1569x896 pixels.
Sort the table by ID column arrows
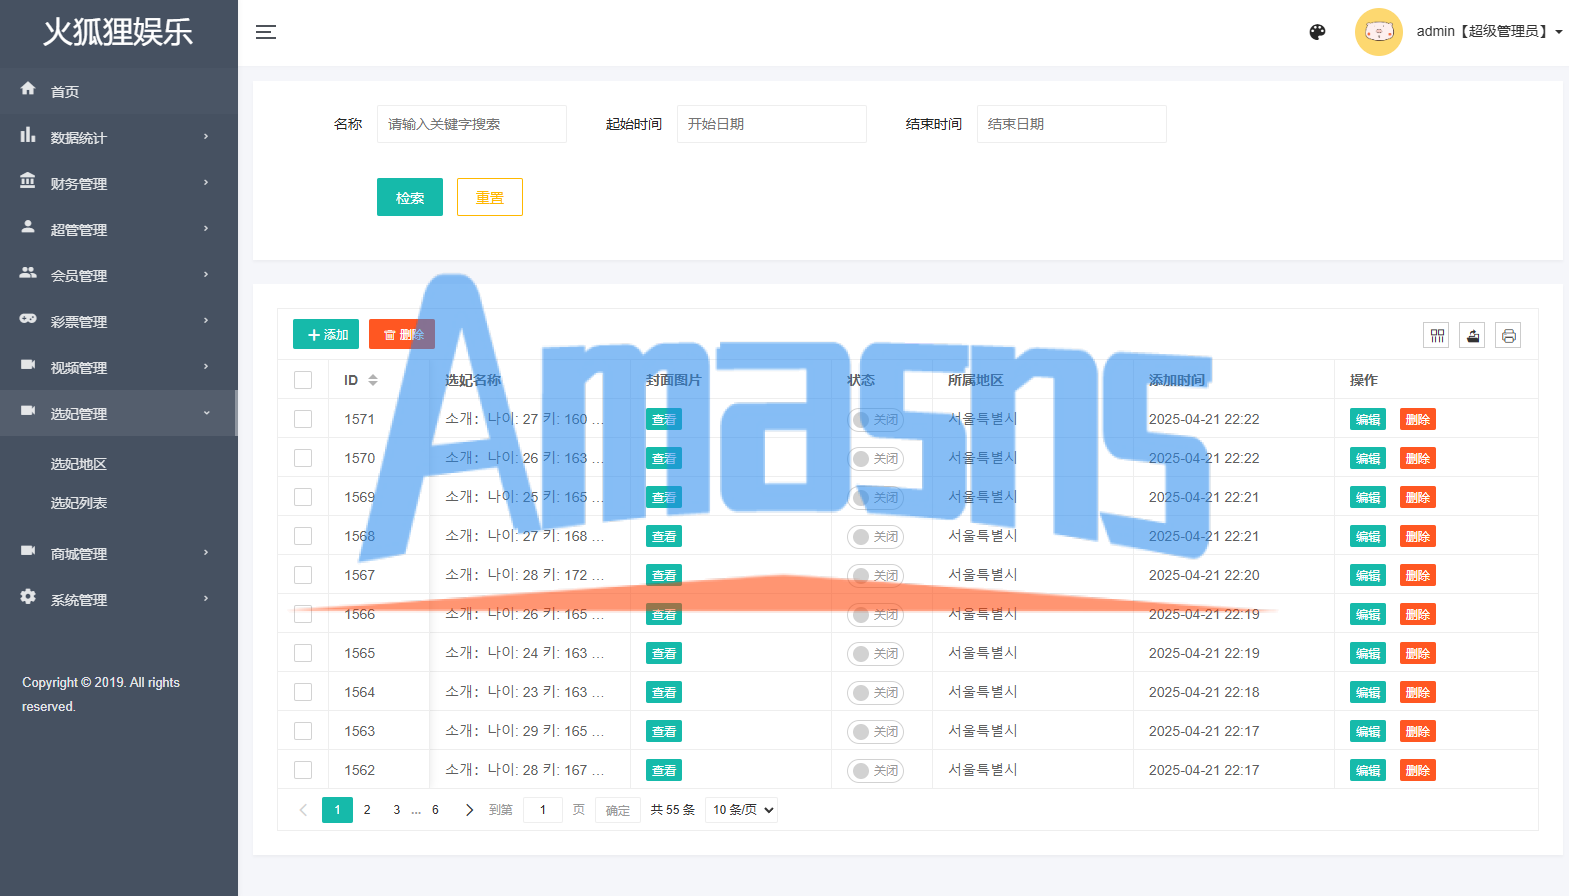coord(373,380)
